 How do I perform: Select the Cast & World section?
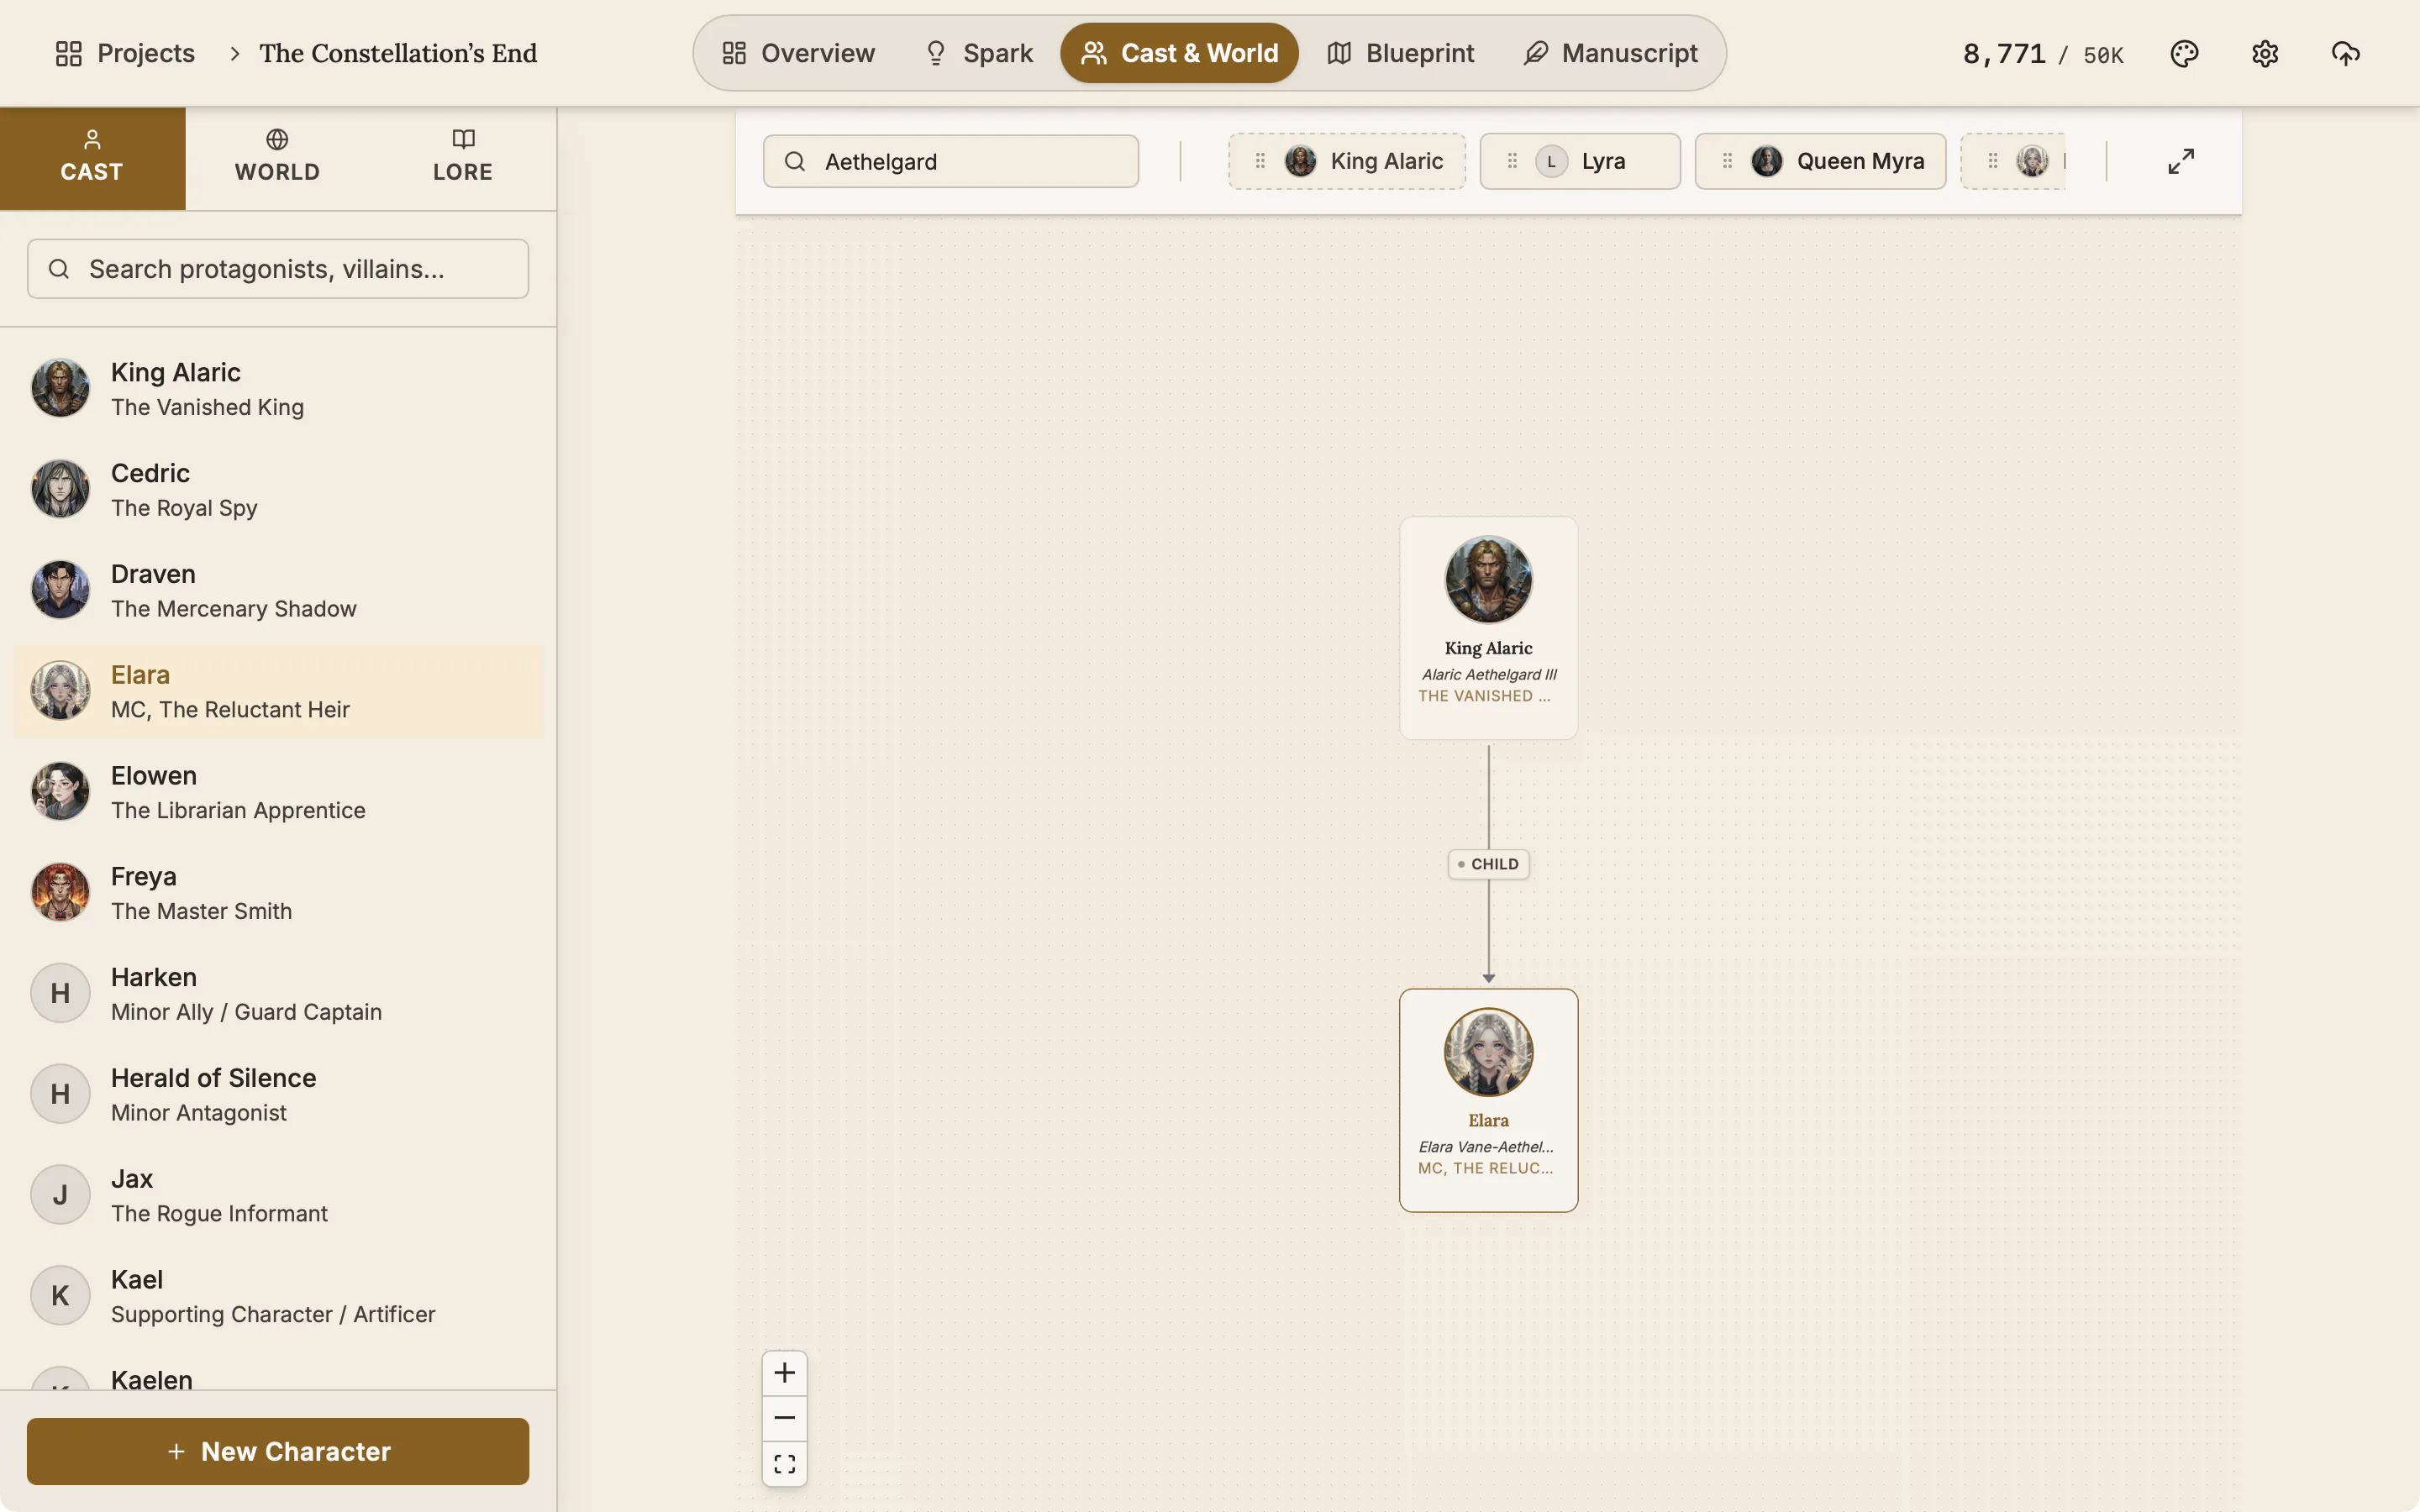click(1179, 53)
